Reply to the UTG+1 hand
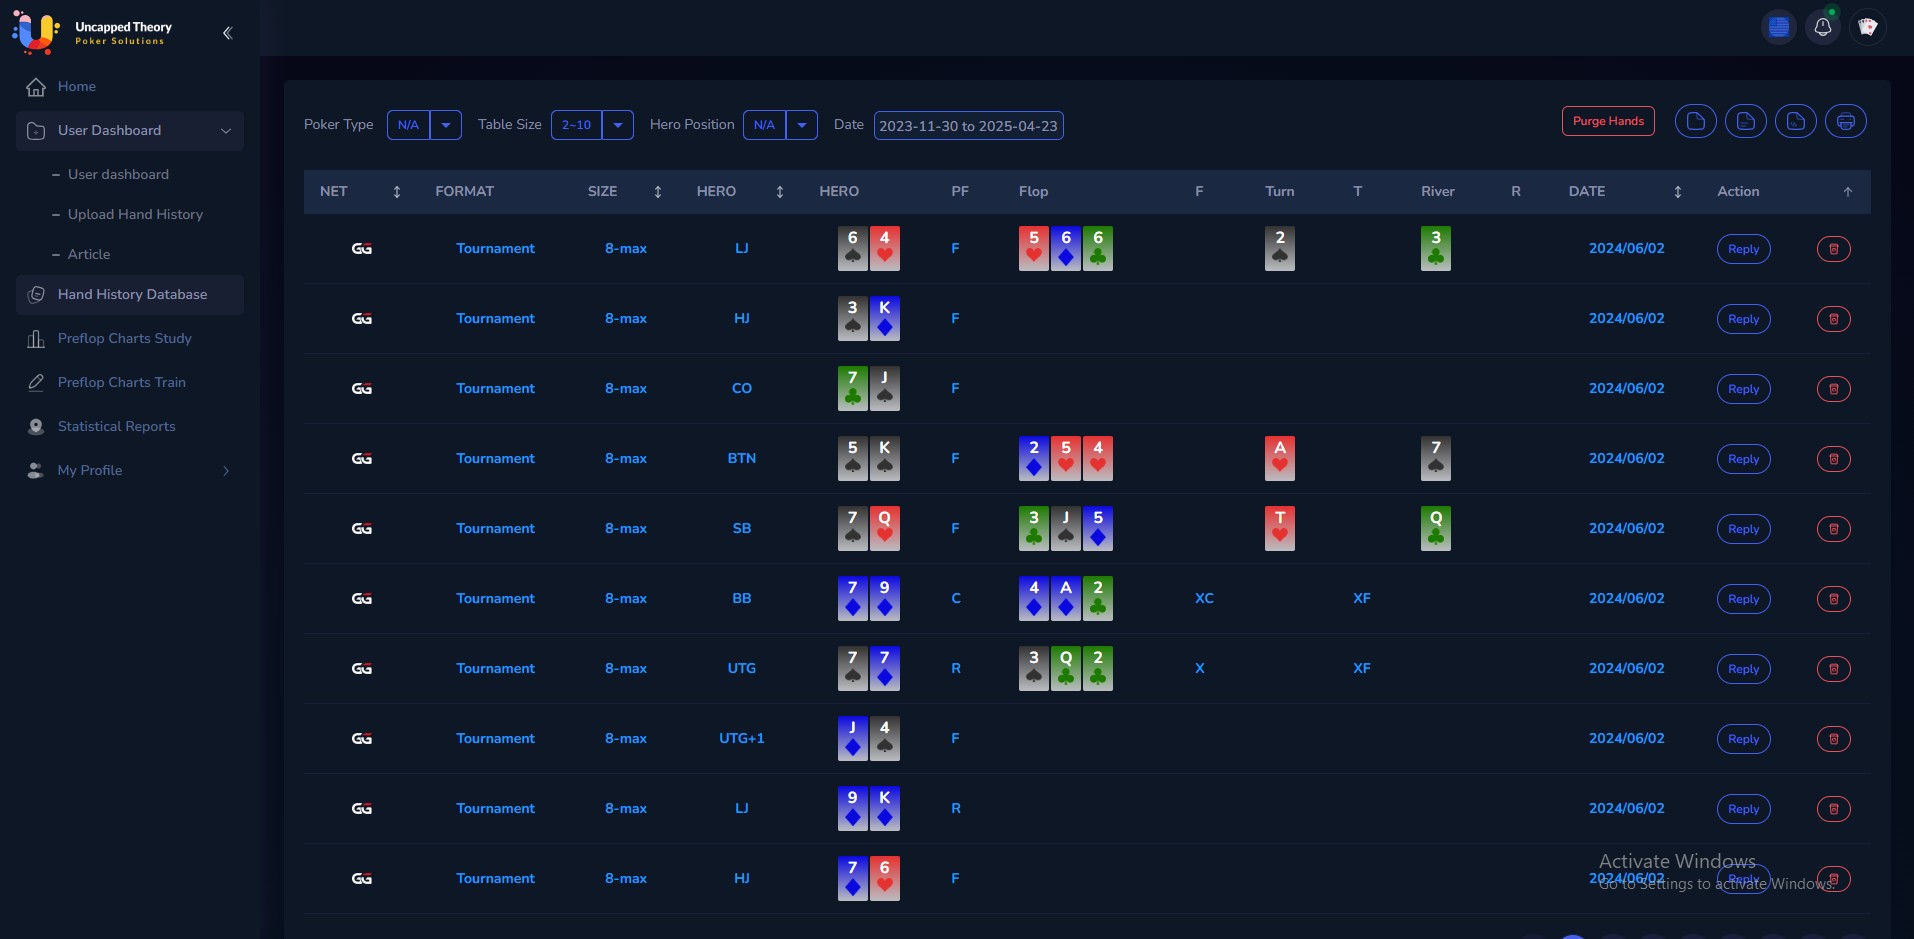1914x939 pixels. coord(1743,739)
